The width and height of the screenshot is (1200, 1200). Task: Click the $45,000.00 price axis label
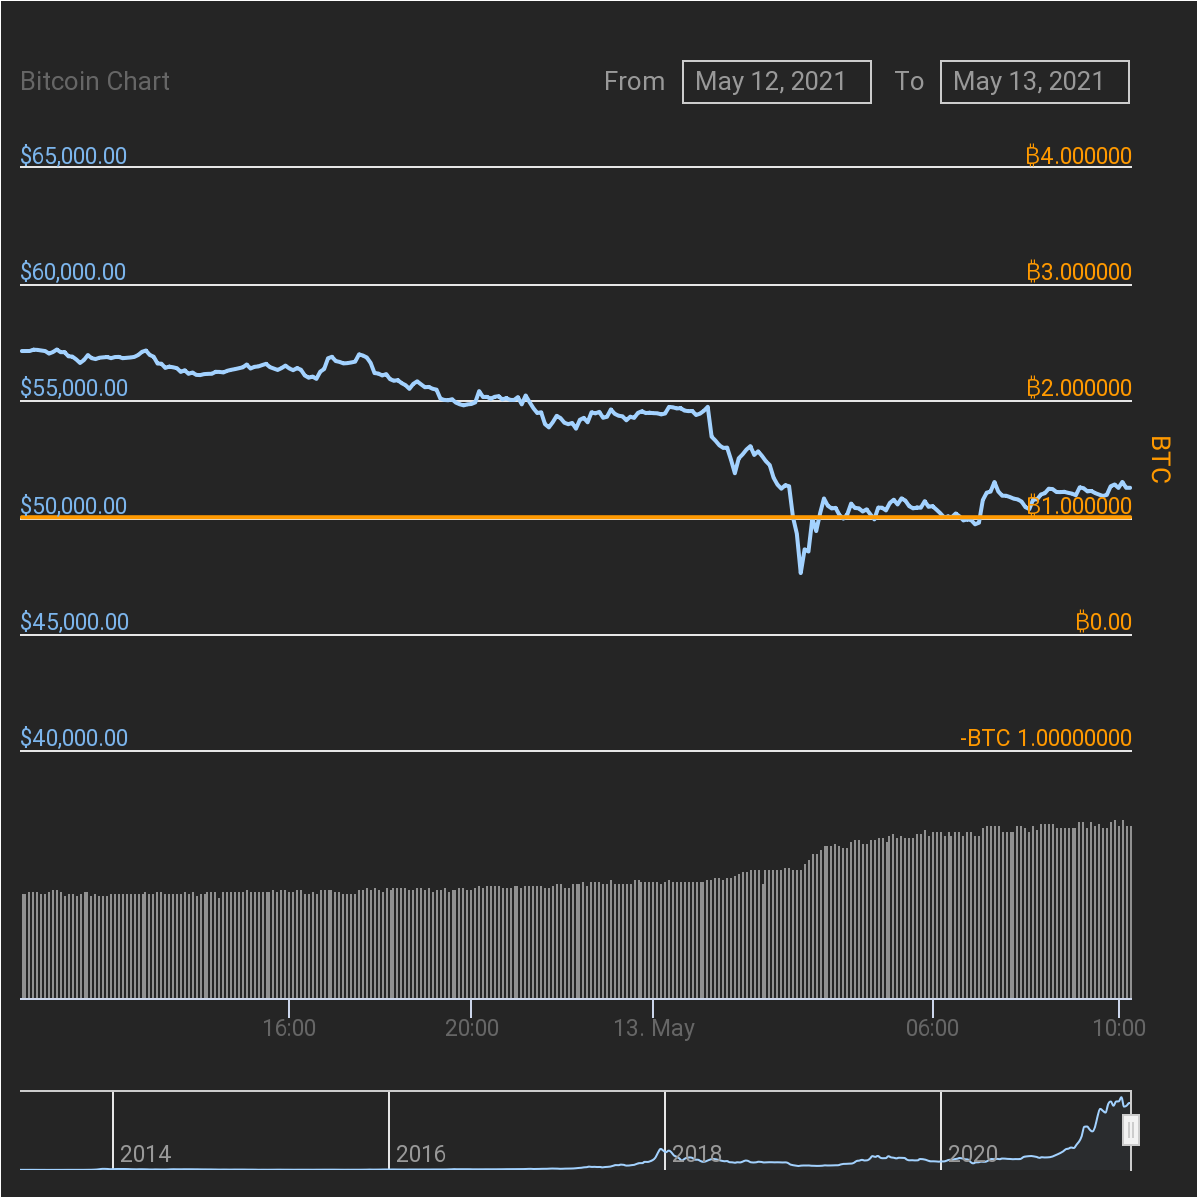(x=74, y=622)
